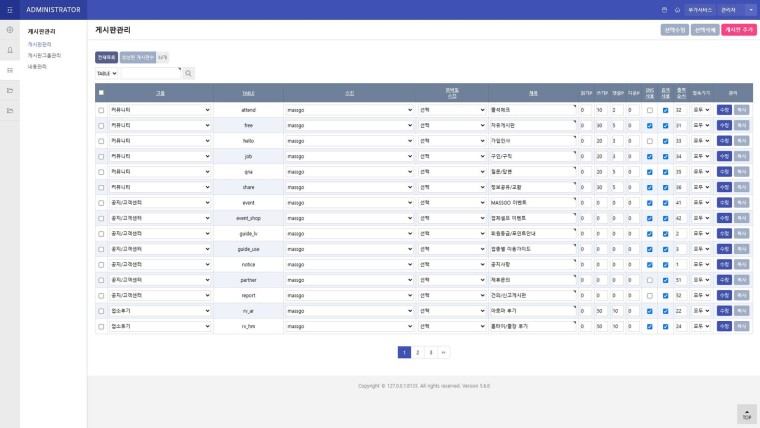
Task: Jump to top with the TOP arrow
Action: pyautogui.click(x=747, y=414)
